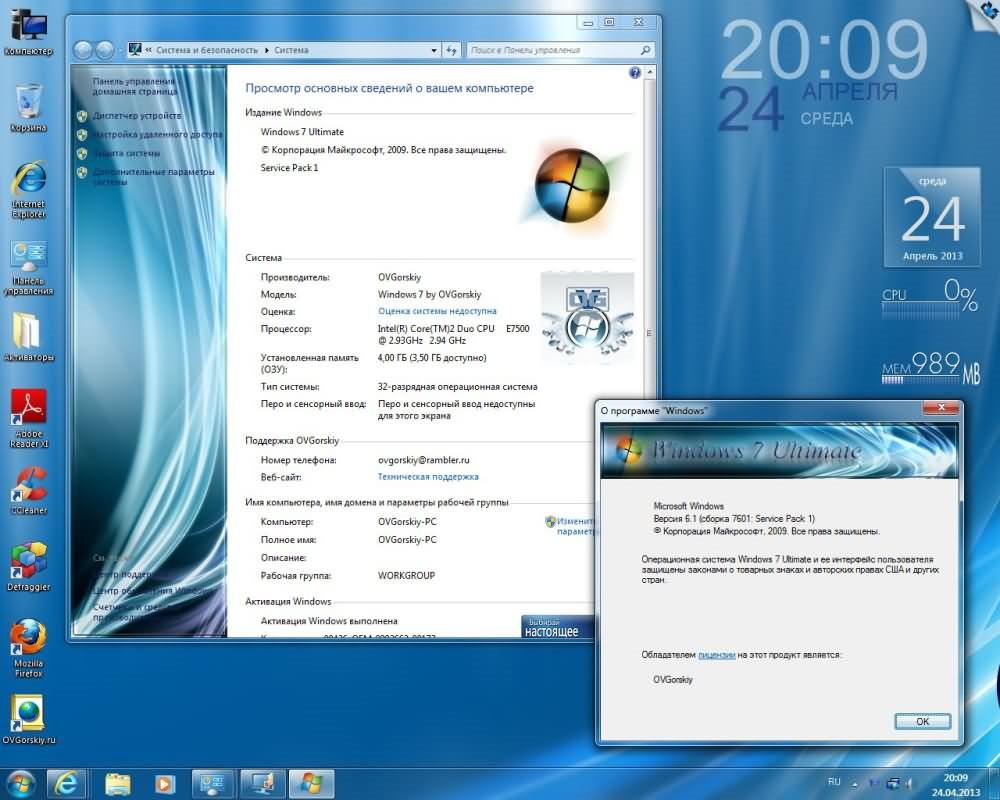This screenshot has height=800, width=1000.
Task: Click the RU language indicator in the tray
Action: pos(834,780)
